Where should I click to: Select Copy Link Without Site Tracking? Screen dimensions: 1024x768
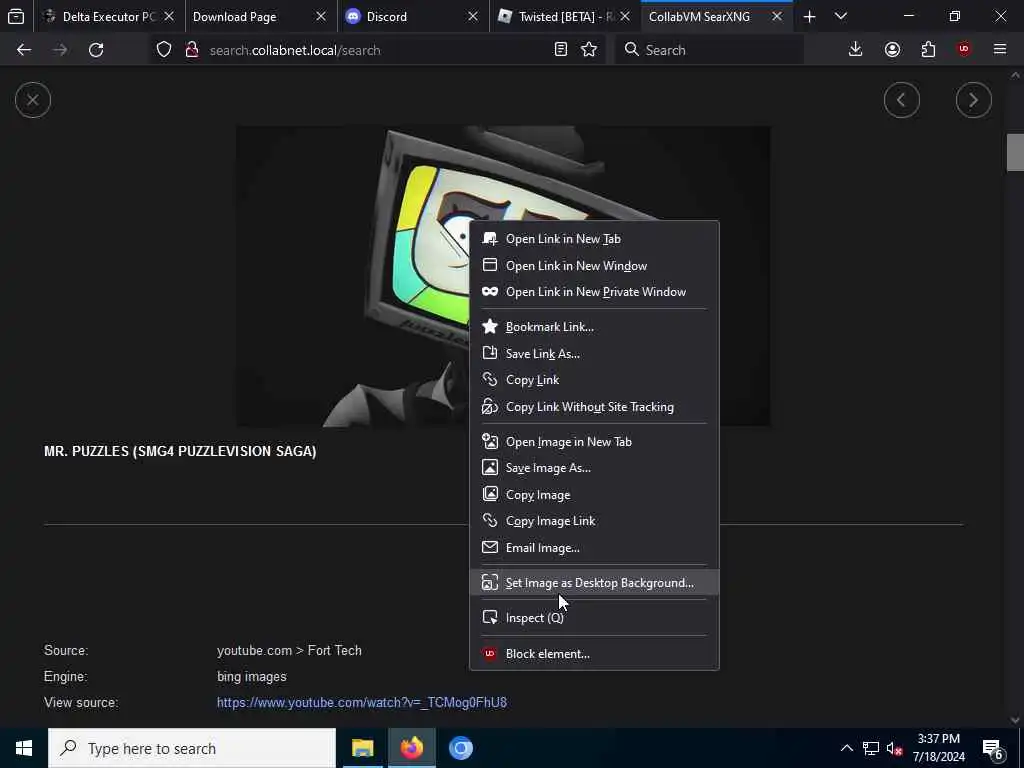point(594,407)
